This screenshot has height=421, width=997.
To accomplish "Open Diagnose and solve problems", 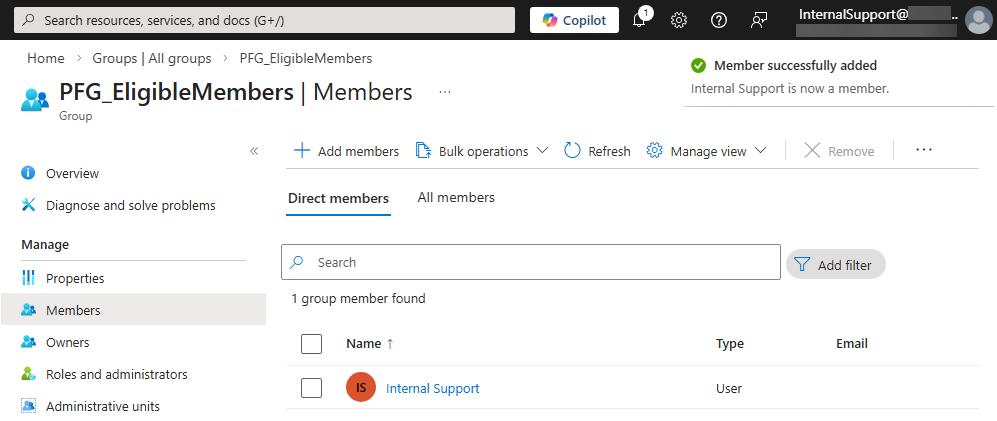I will point(130,205).
